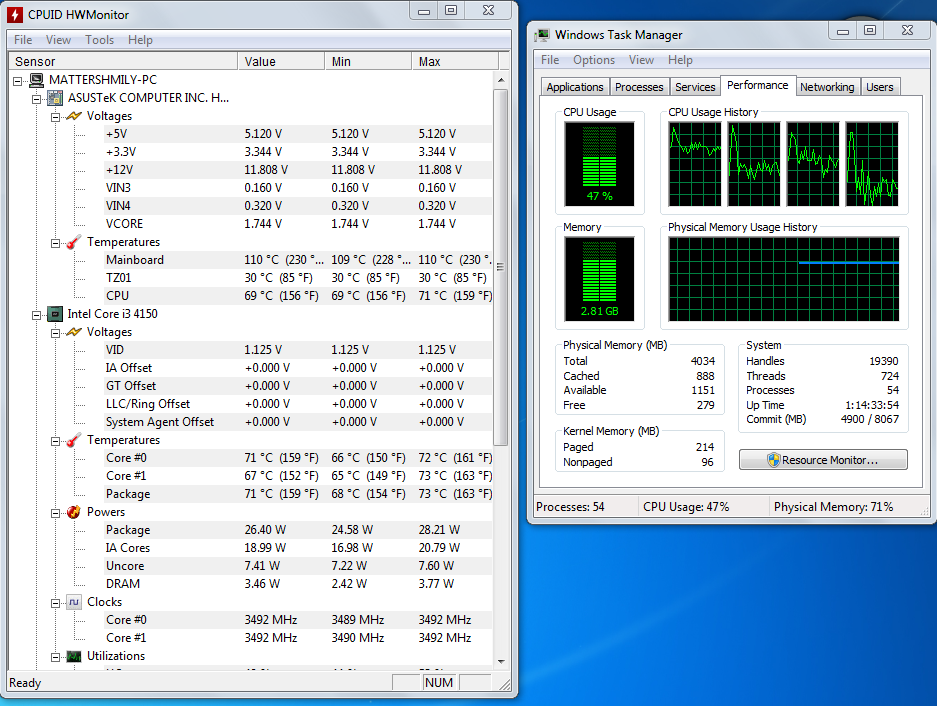Click the Powers flame icon
This screenshot has height=706, width=937.
pyautogui.click(x=74, y=512)
